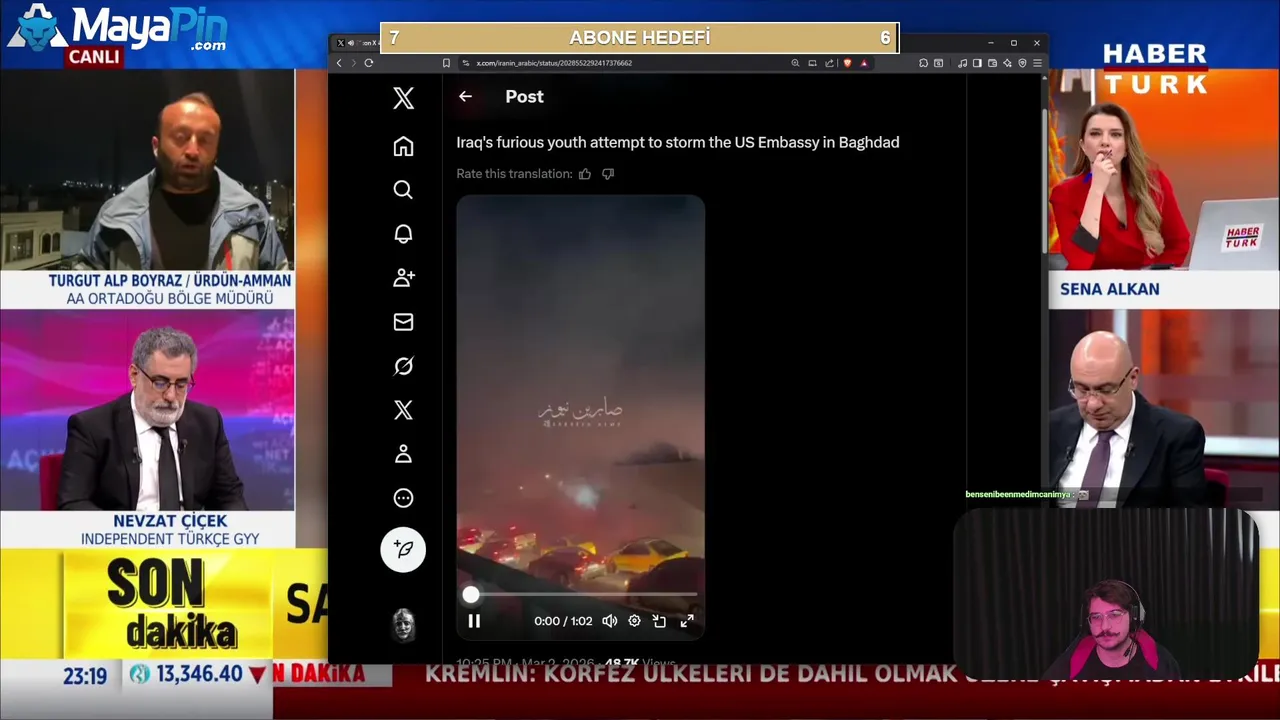Open Premium X icon in sidebar

403,410
